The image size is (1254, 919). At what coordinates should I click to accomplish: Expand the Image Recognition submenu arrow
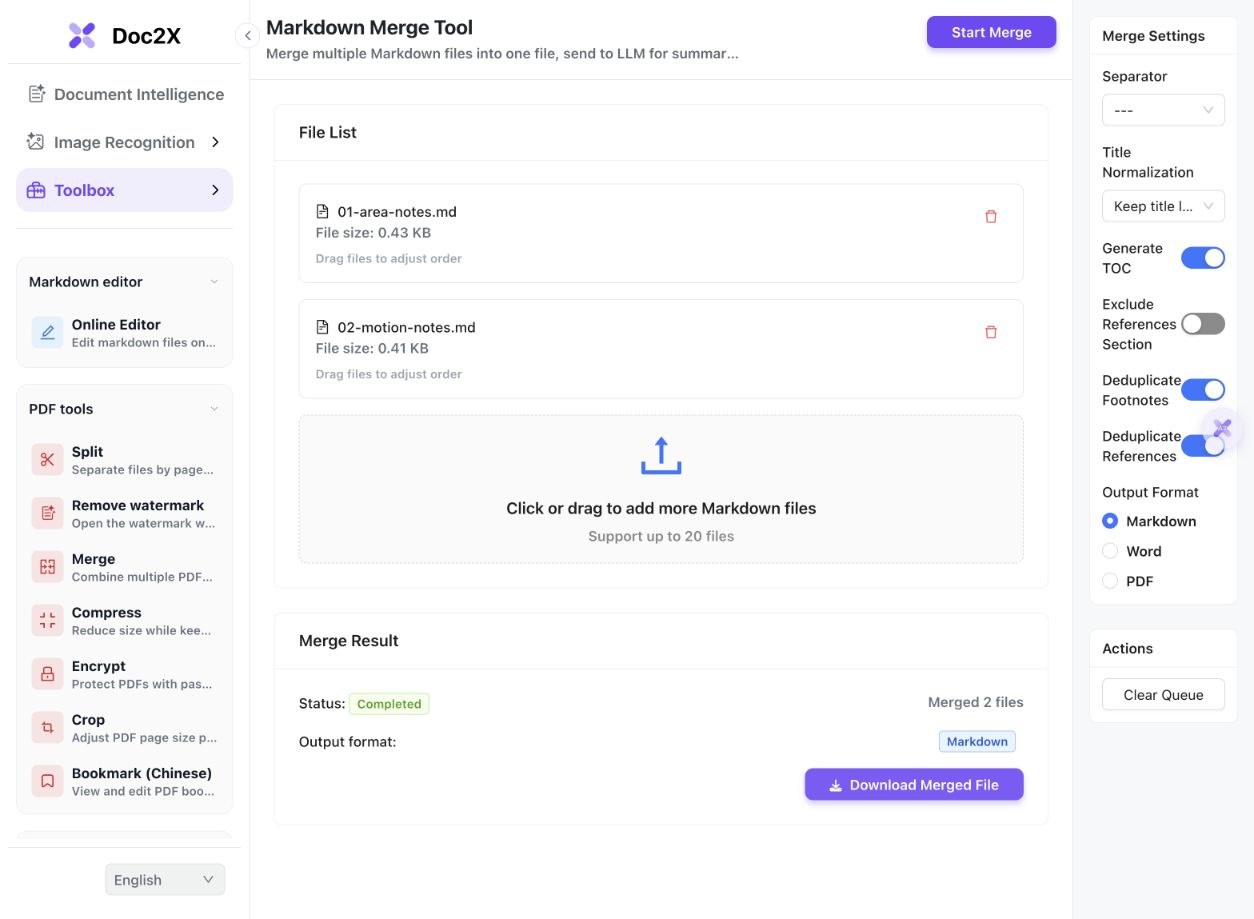(215, 142)
